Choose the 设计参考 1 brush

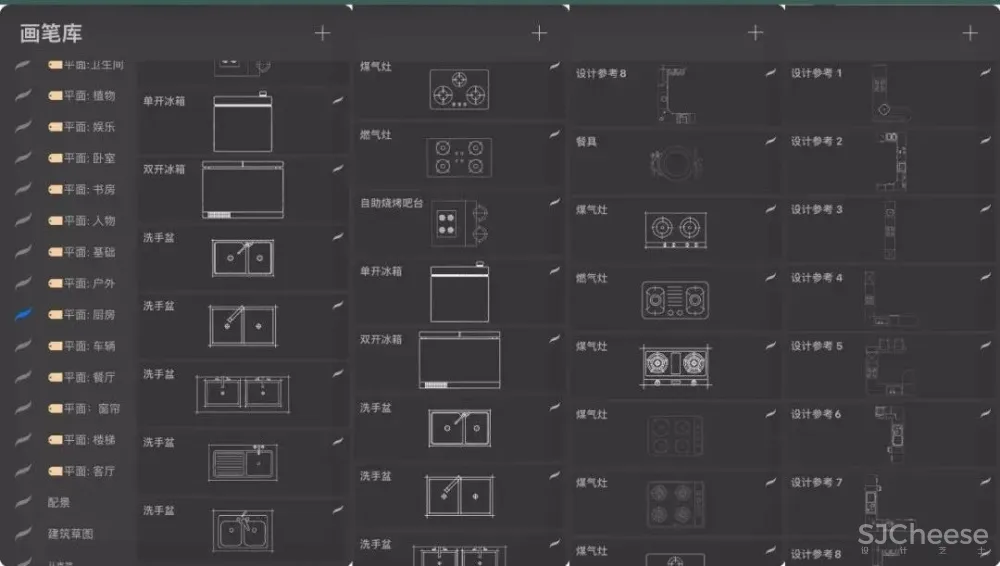point(880,92)
